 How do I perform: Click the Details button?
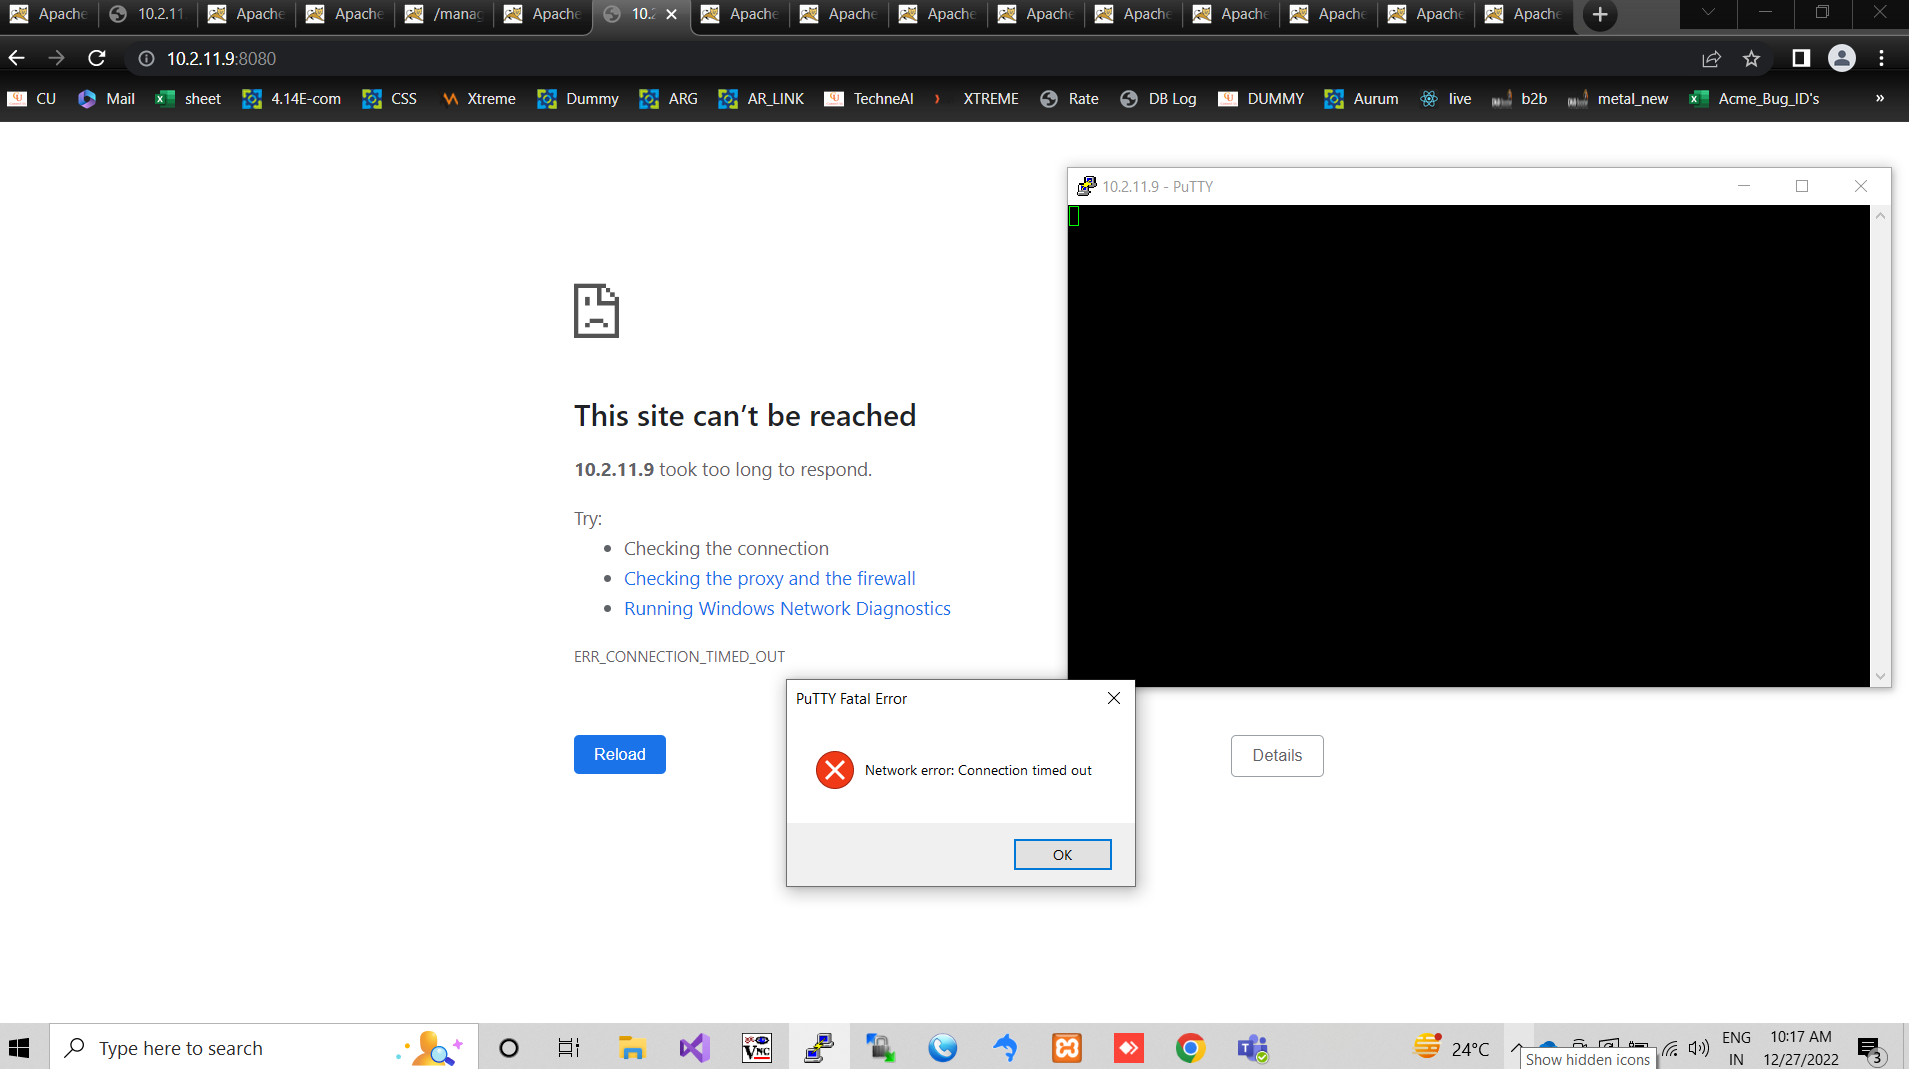(x=1277, y=755)
